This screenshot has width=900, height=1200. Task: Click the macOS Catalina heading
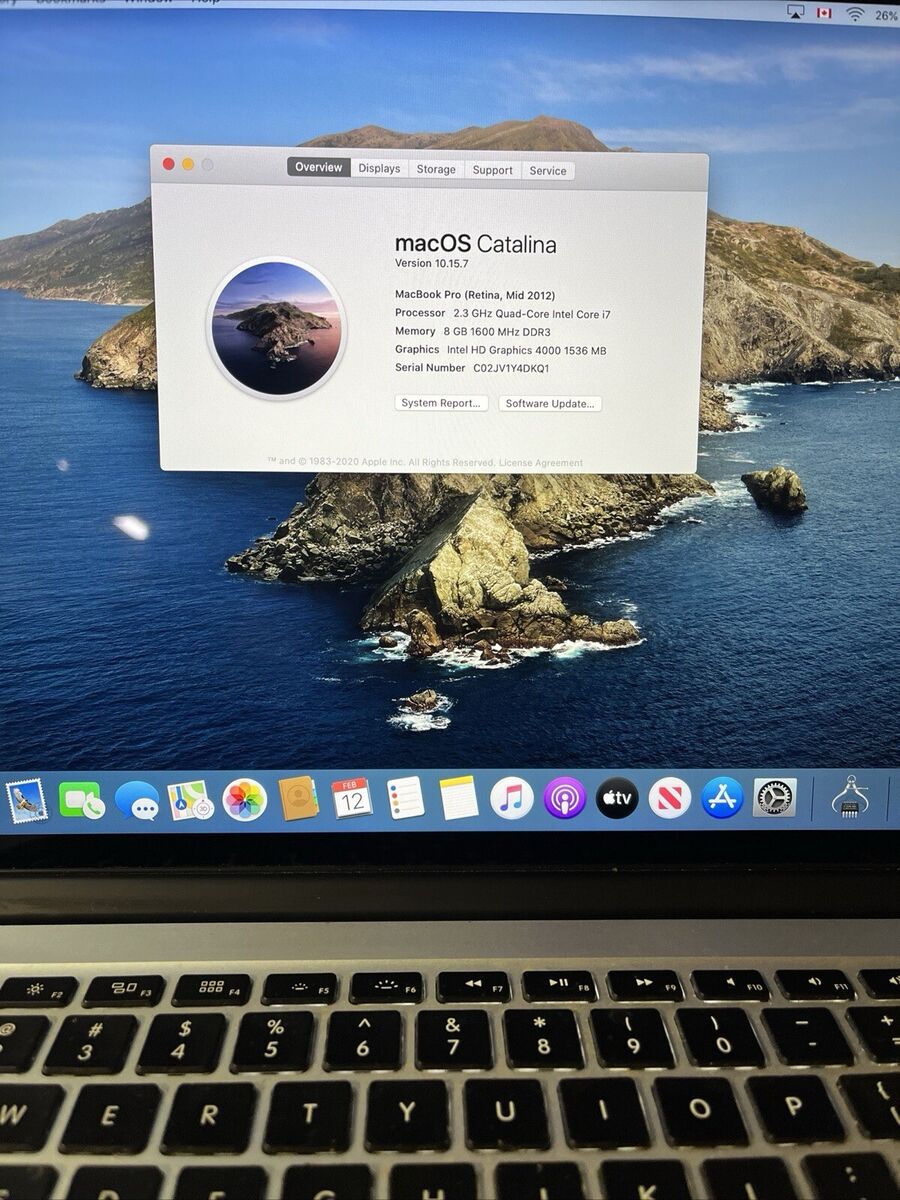pyautogui.click(x=476, y=244)
